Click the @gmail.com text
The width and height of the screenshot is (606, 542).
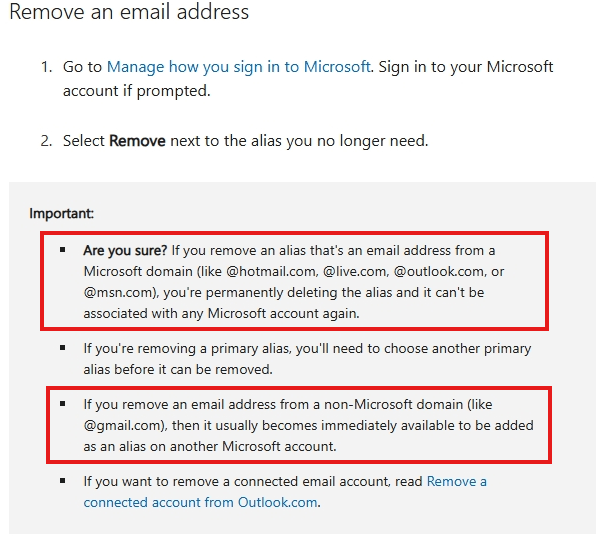tap(124, 426)
